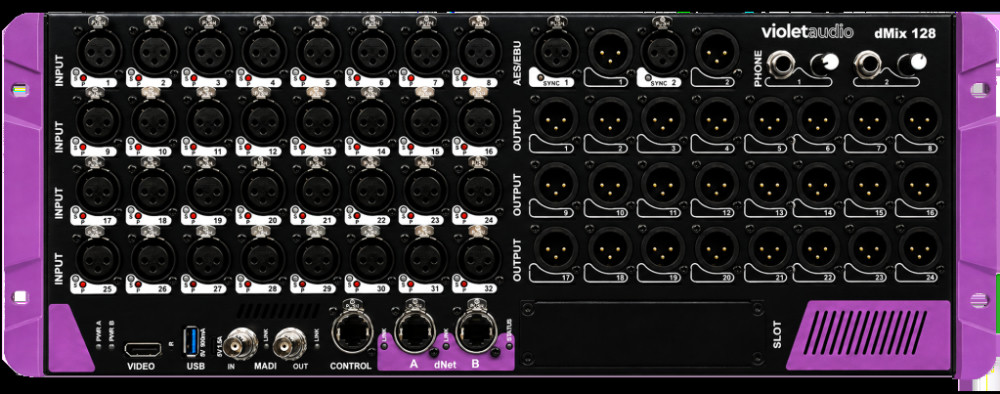
Task: Select XLR output connector 1
Action: (555, 119)
